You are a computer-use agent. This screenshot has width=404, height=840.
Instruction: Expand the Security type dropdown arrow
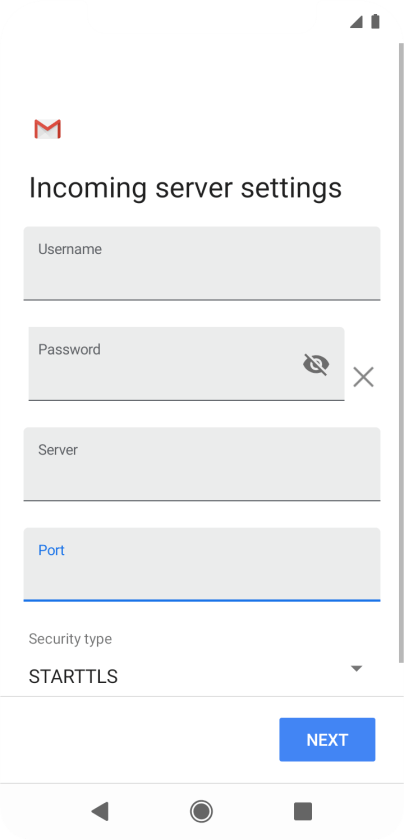(x=356, y=669)
